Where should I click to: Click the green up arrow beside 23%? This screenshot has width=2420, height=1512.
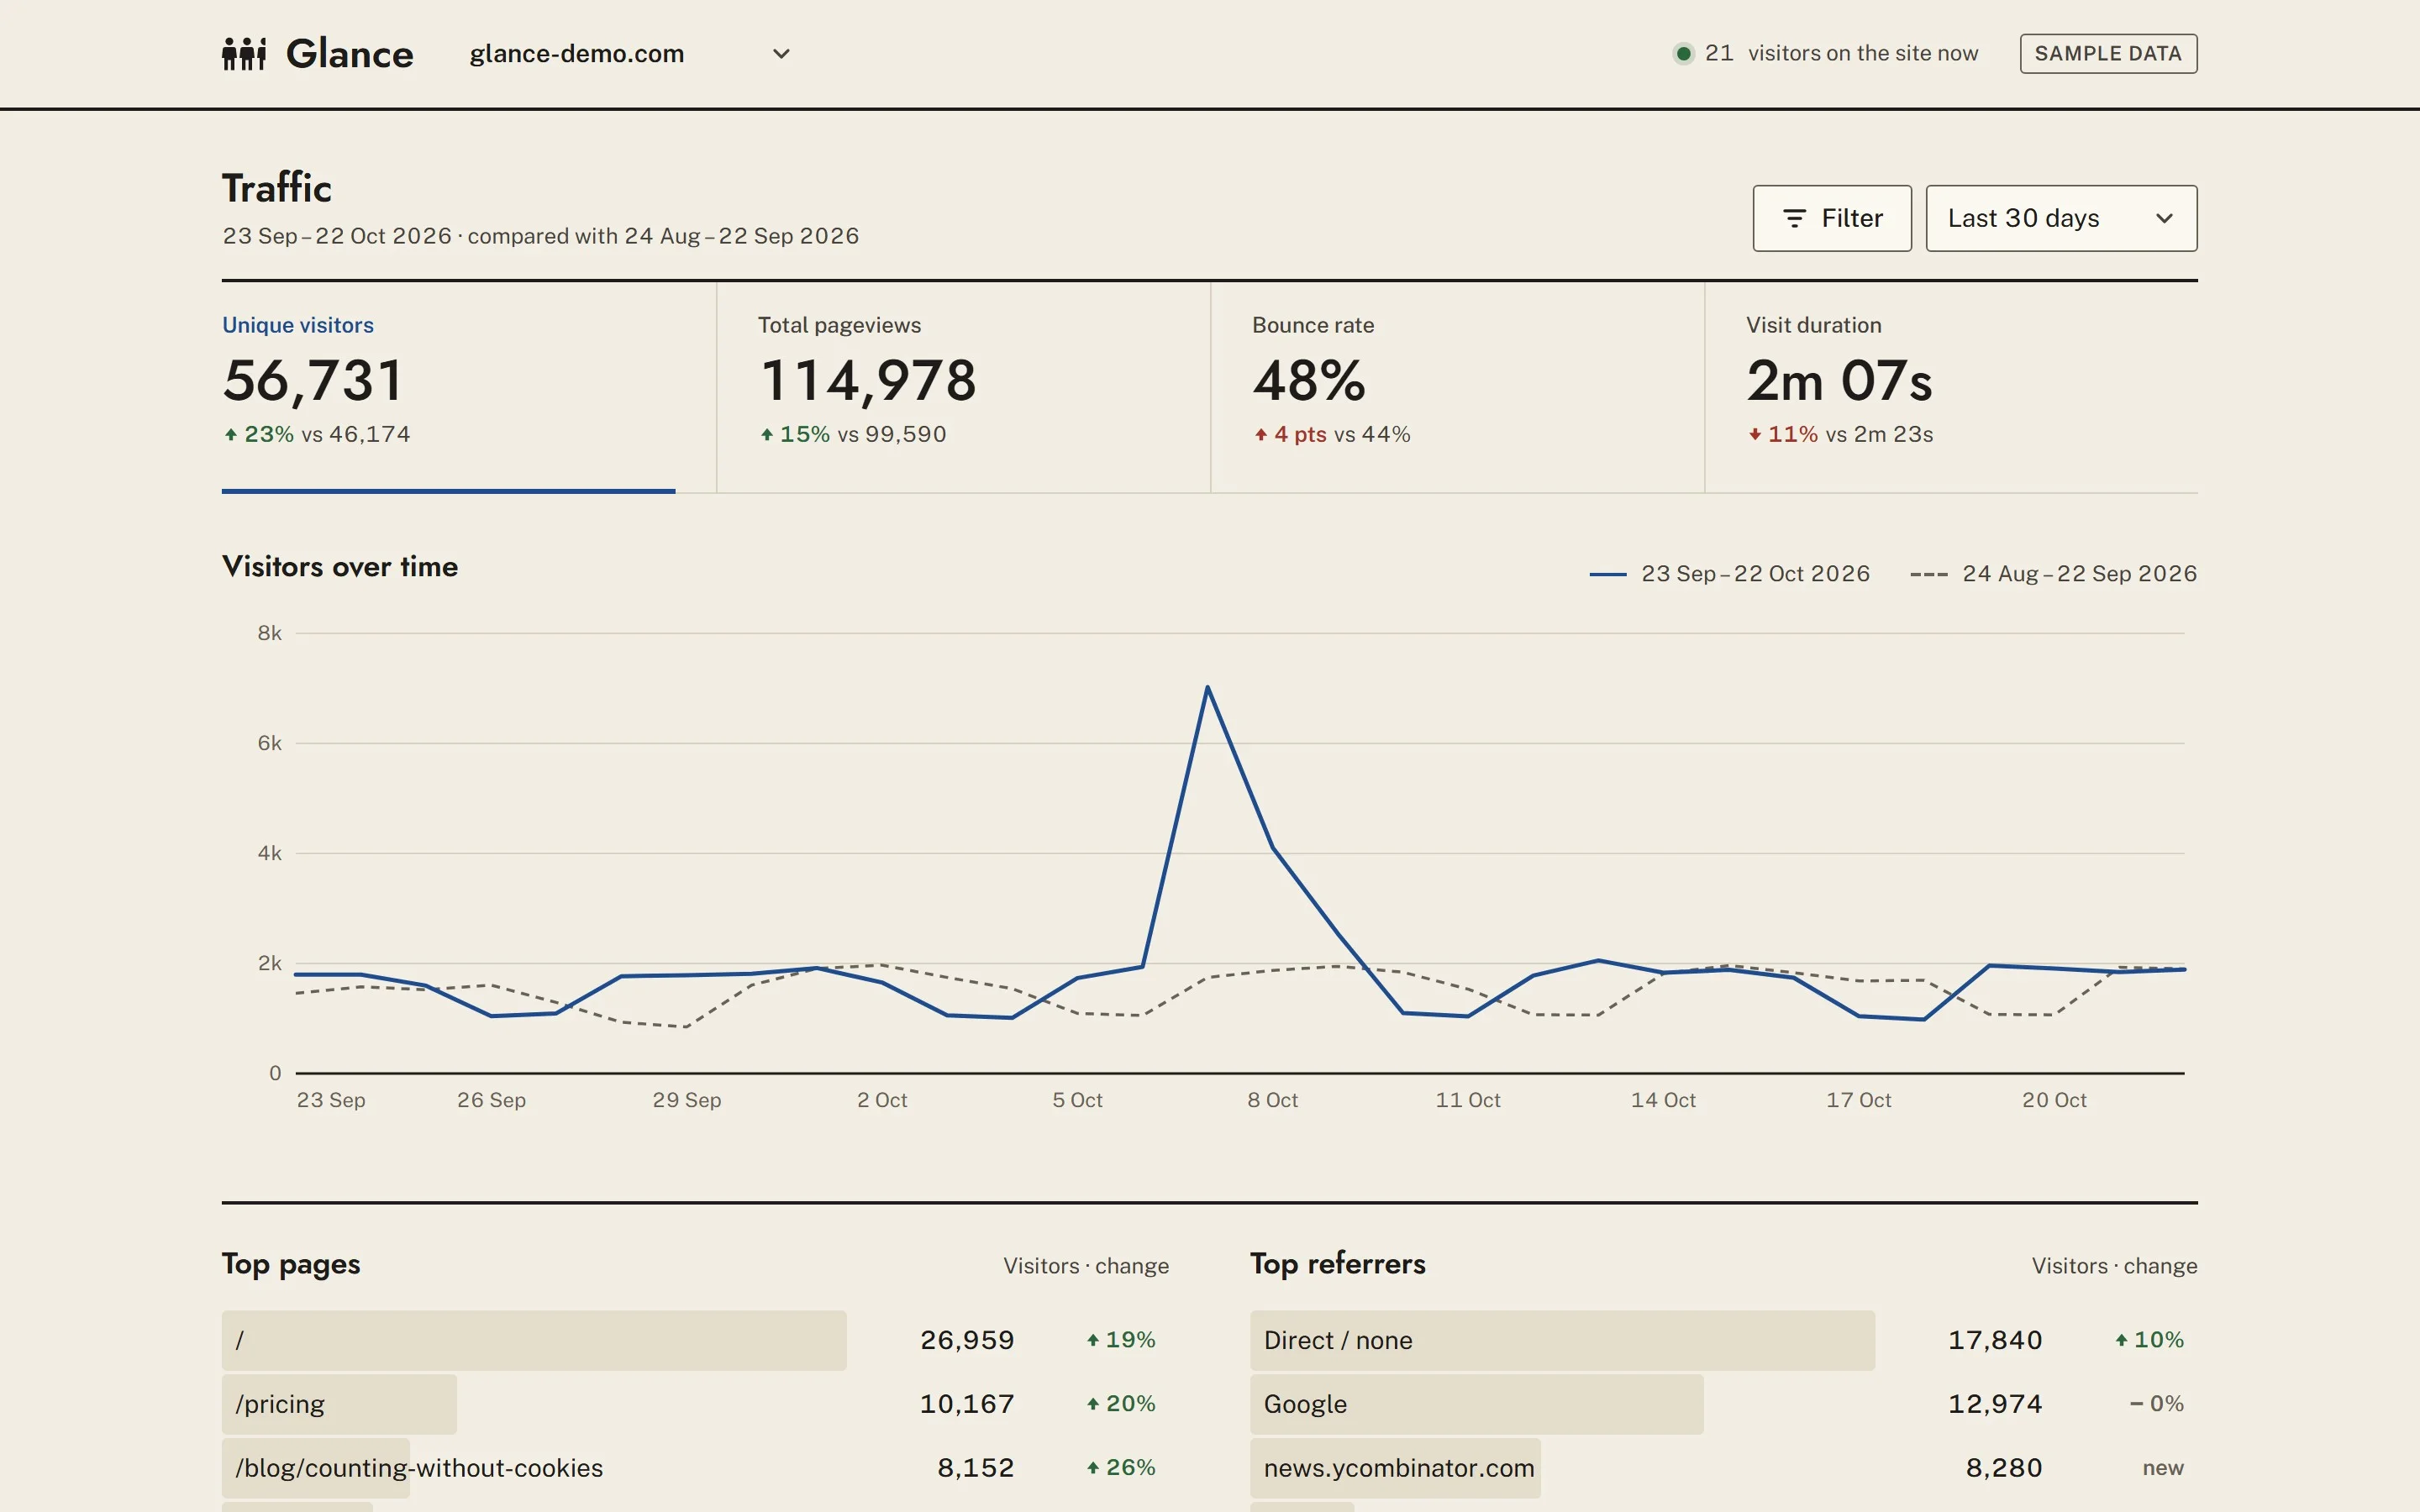[231, 434]
